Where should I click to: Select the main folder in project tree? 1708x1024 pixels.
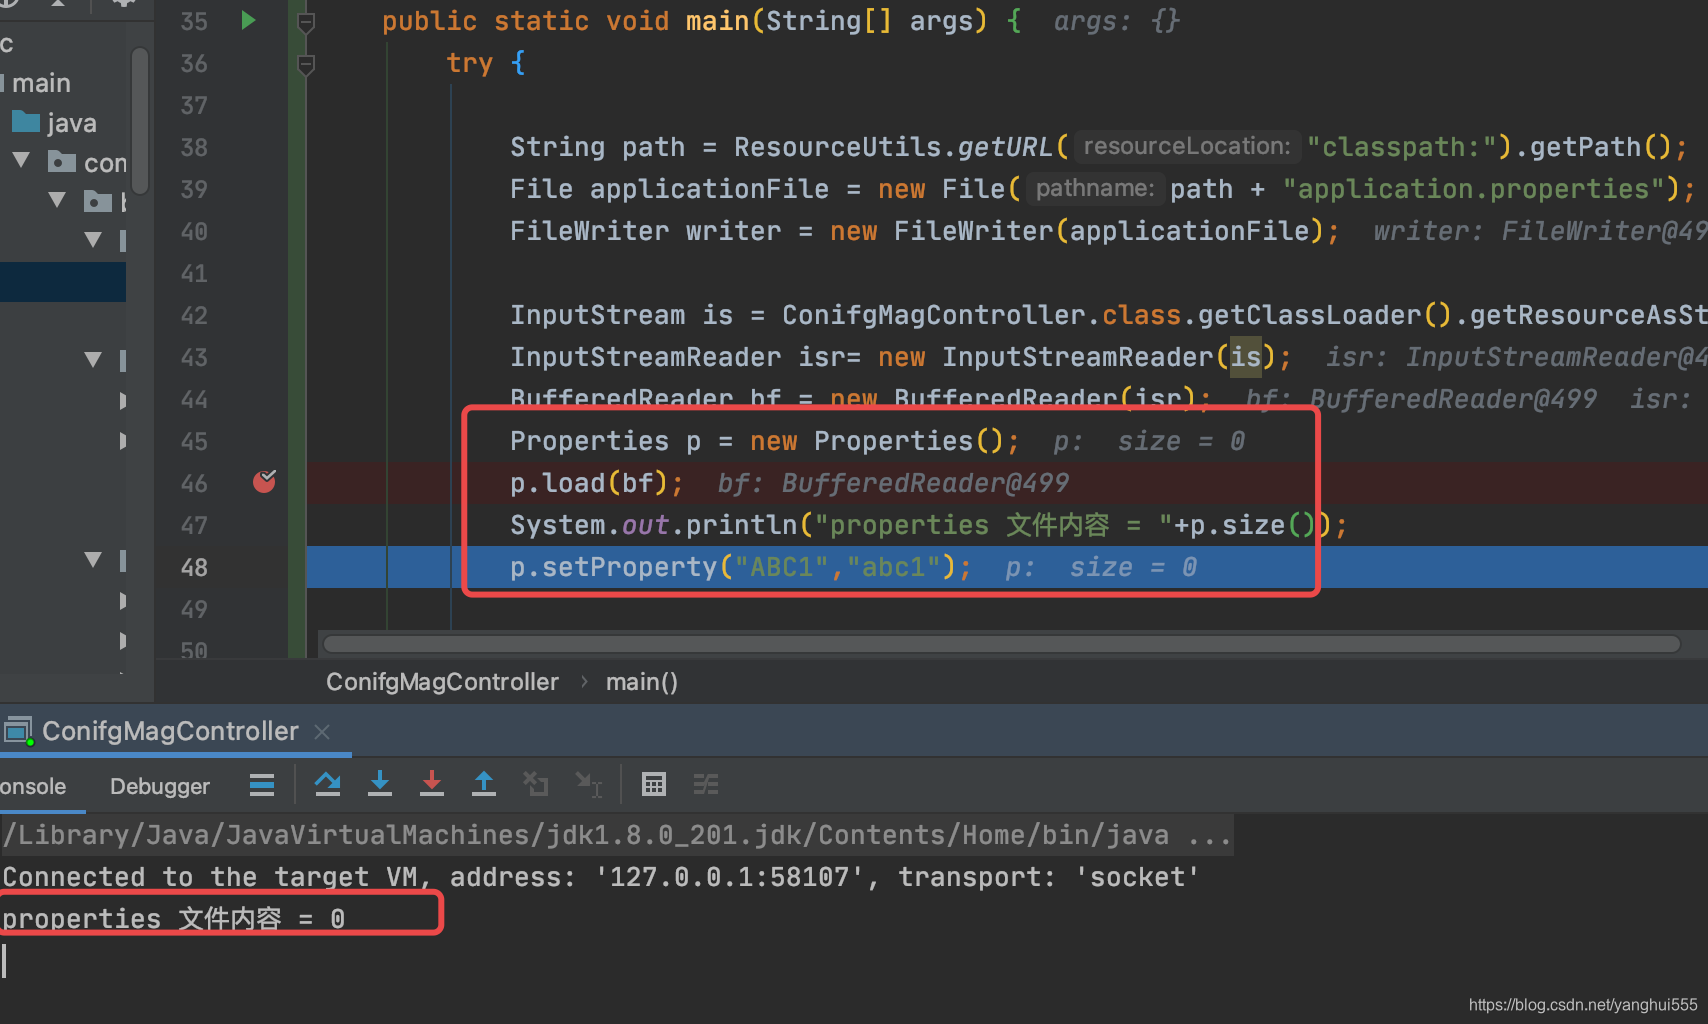(x=38, y=83)
